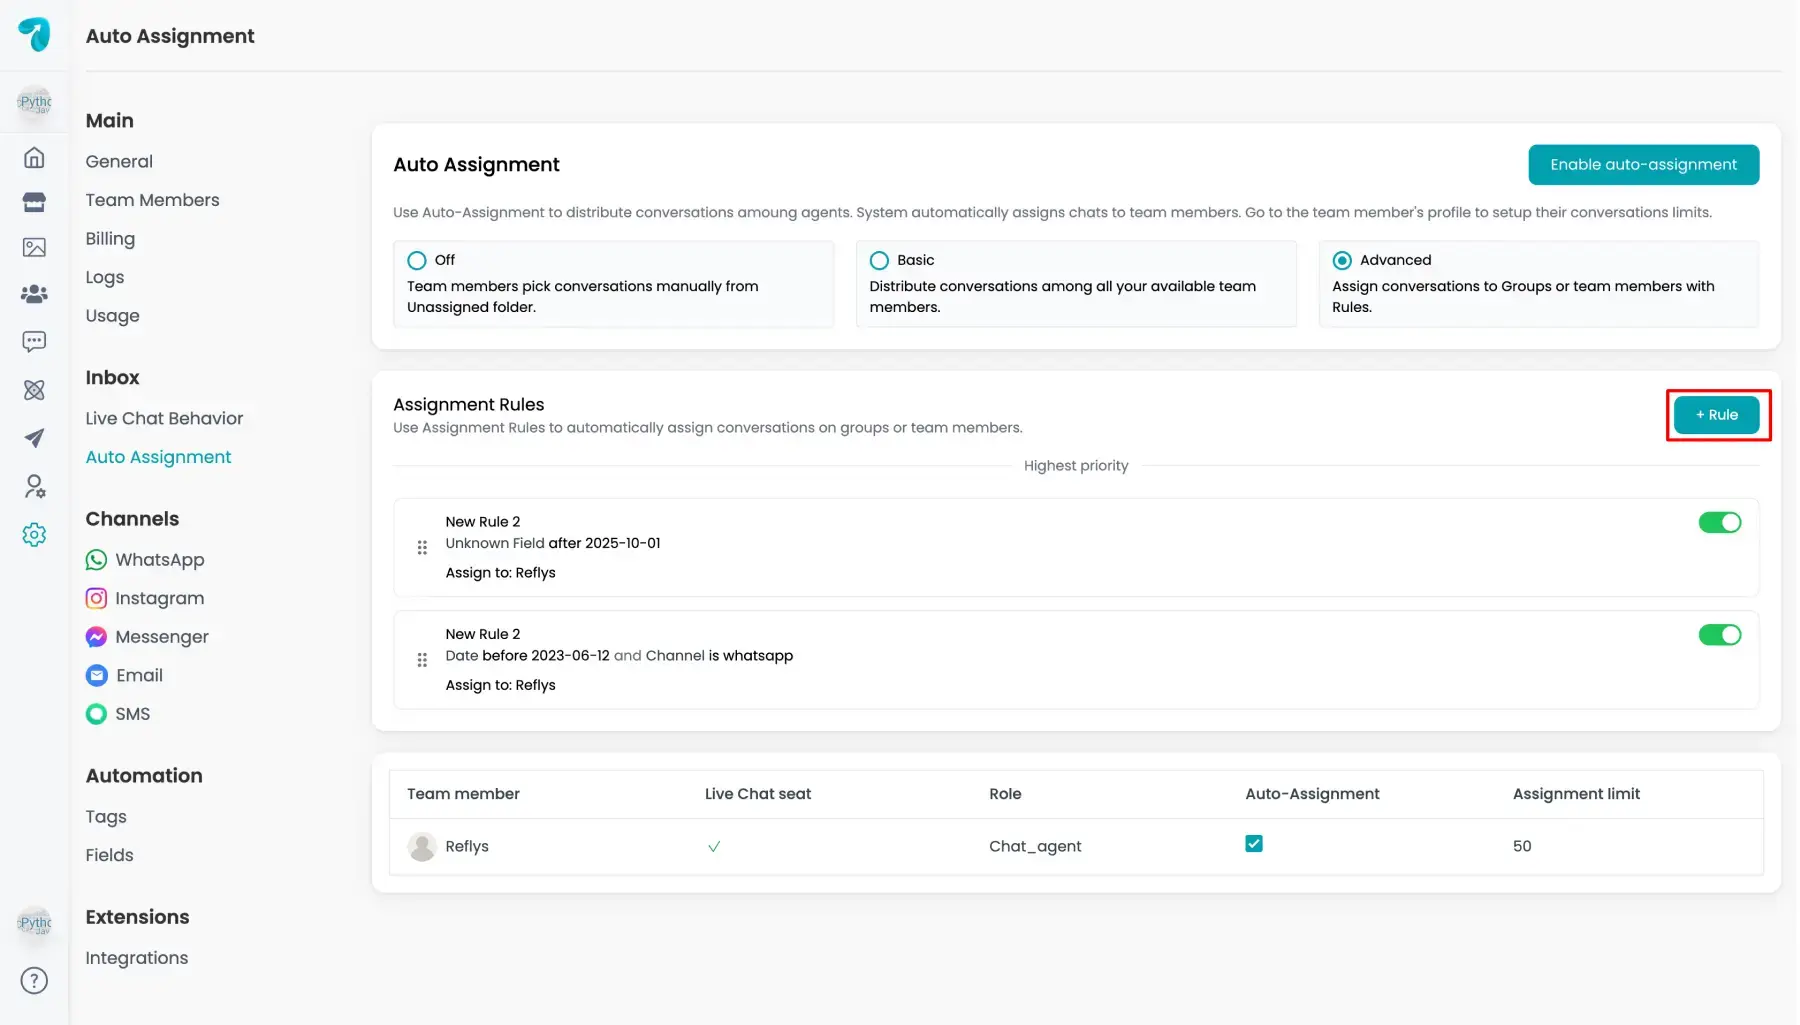Open the Integrations extensions page
The width and height of the screenshot is (1800, 1025).
[137, 958]
